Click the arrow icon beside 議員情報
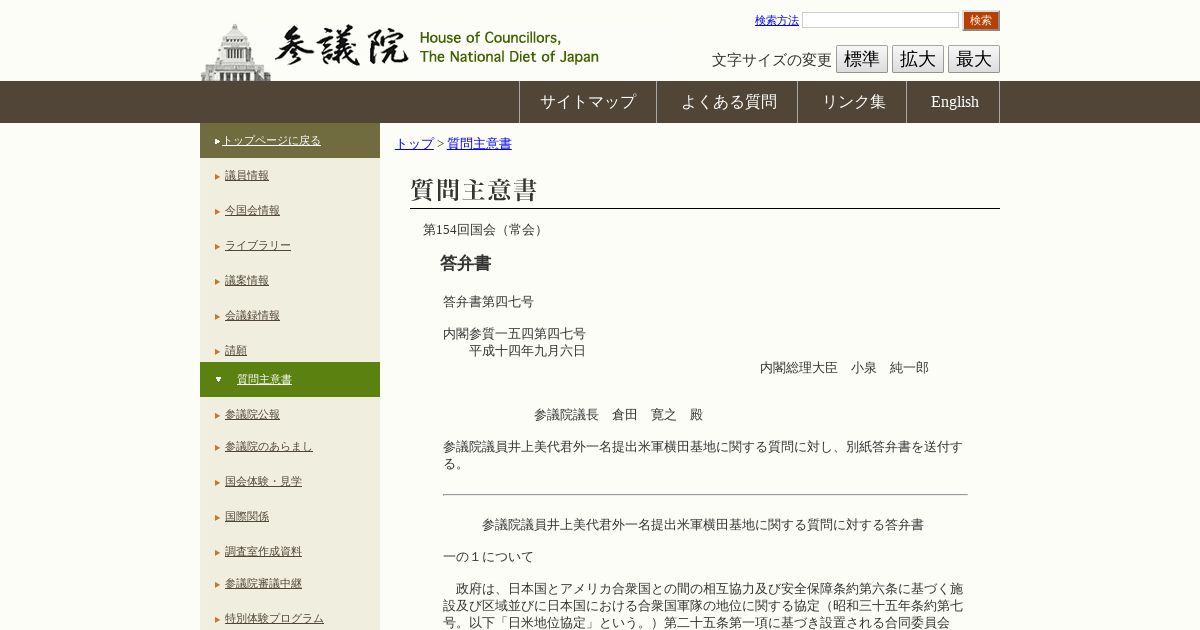The height and width of the screenshot is (630, 1200). pyautogui.click(x=217, y=176)
